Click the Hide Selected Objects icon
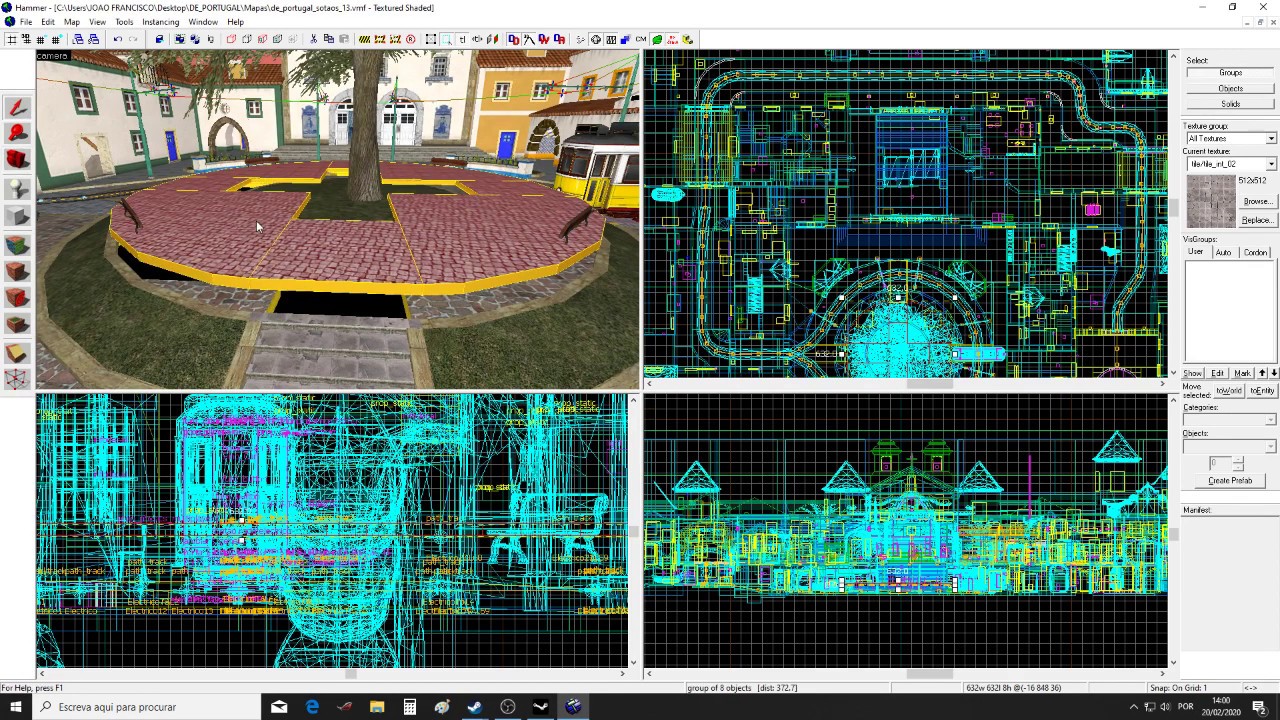 230,40
